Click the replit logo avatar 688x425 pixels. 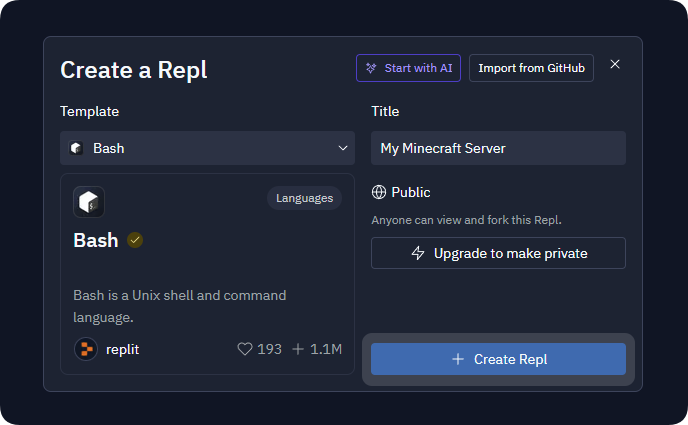(86, 349)
